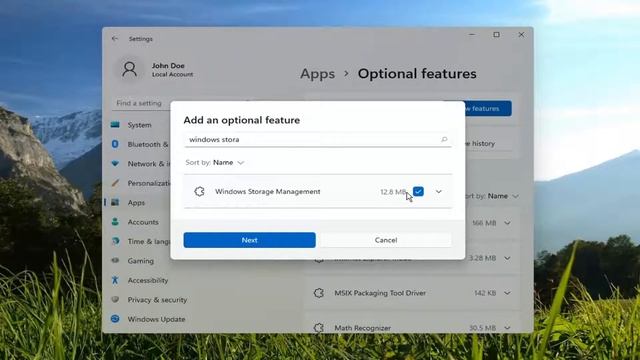Click the Windows Update sync icon

[115, 319]
